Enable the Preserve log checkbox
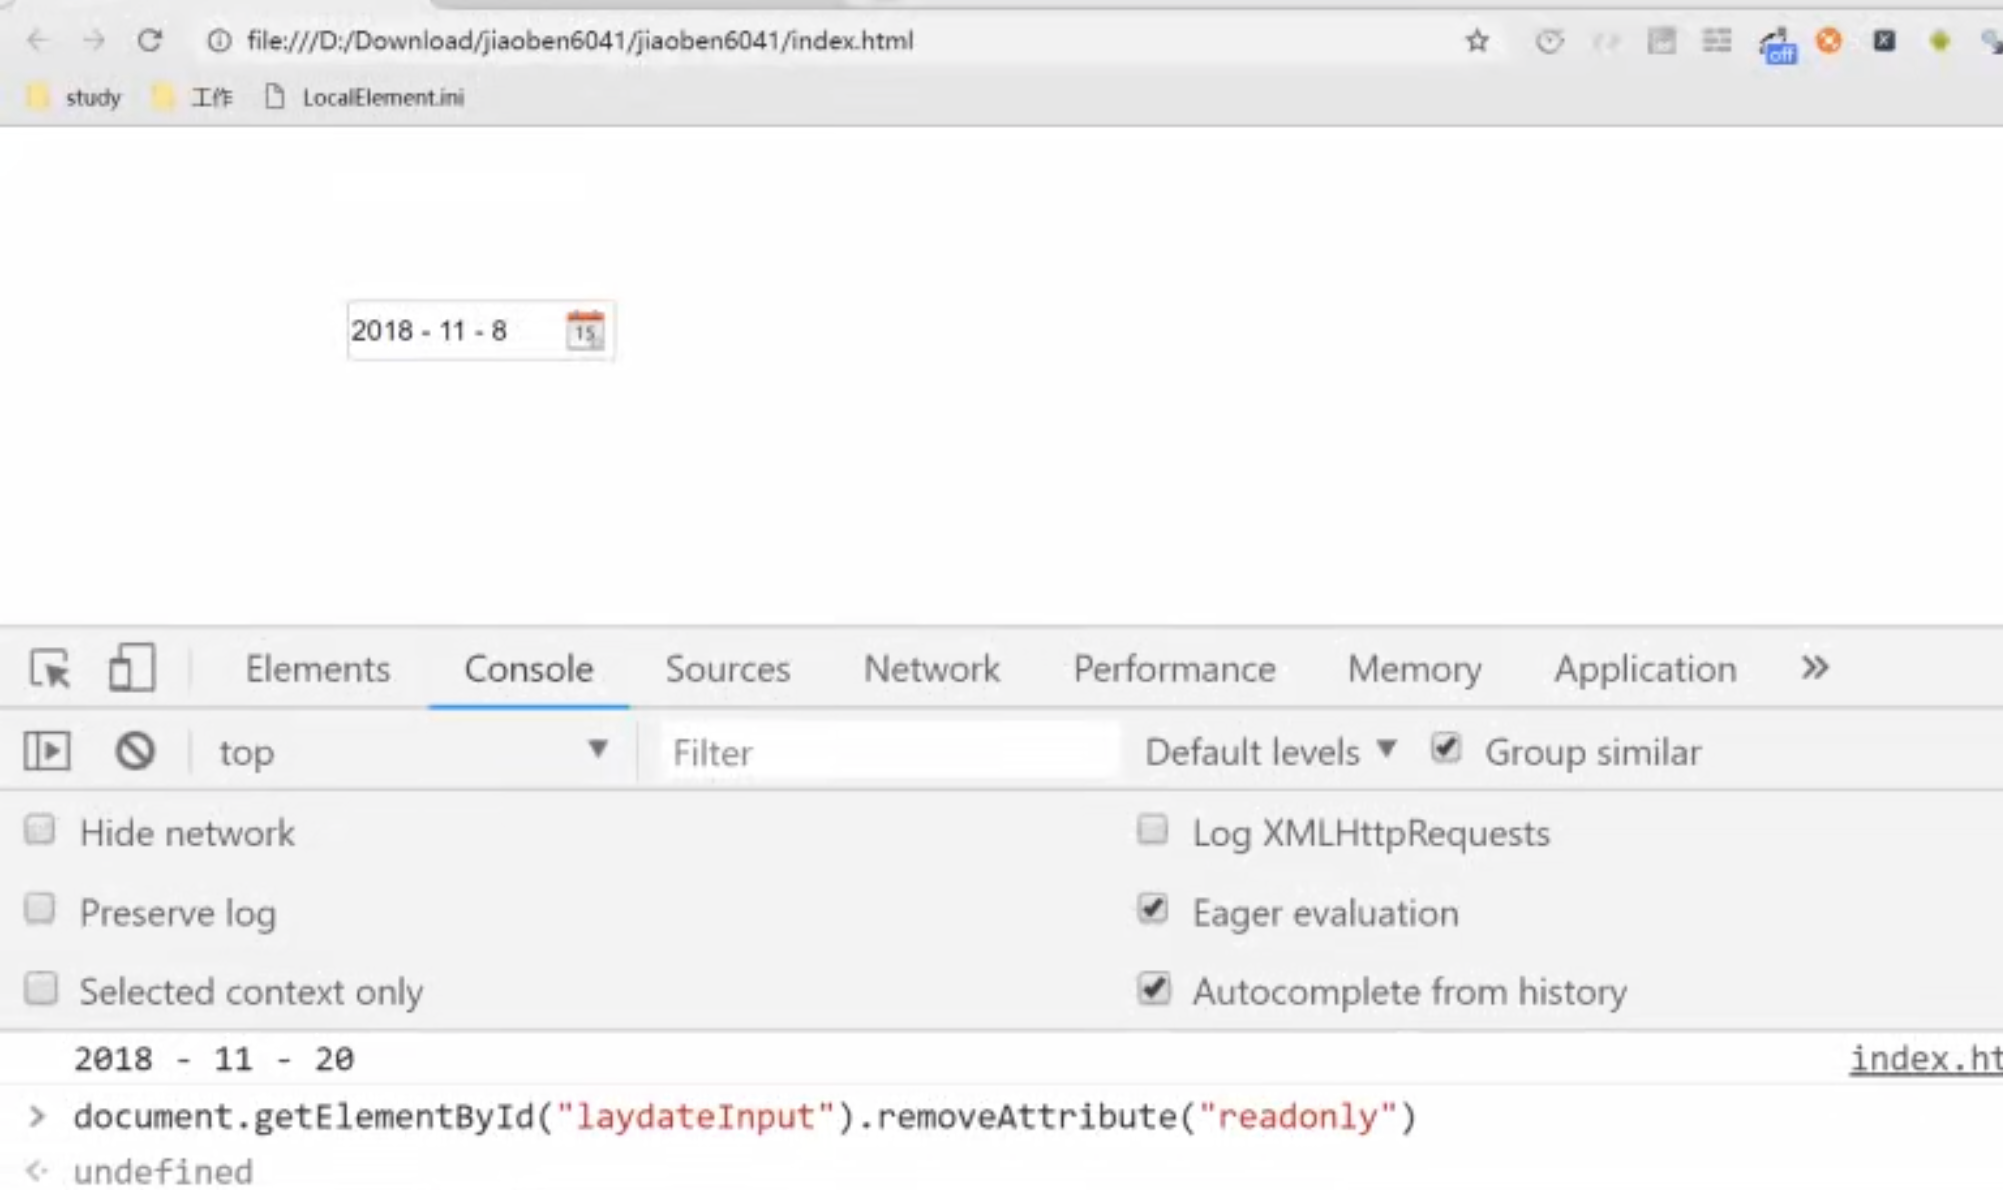 [x=41, y=909]
